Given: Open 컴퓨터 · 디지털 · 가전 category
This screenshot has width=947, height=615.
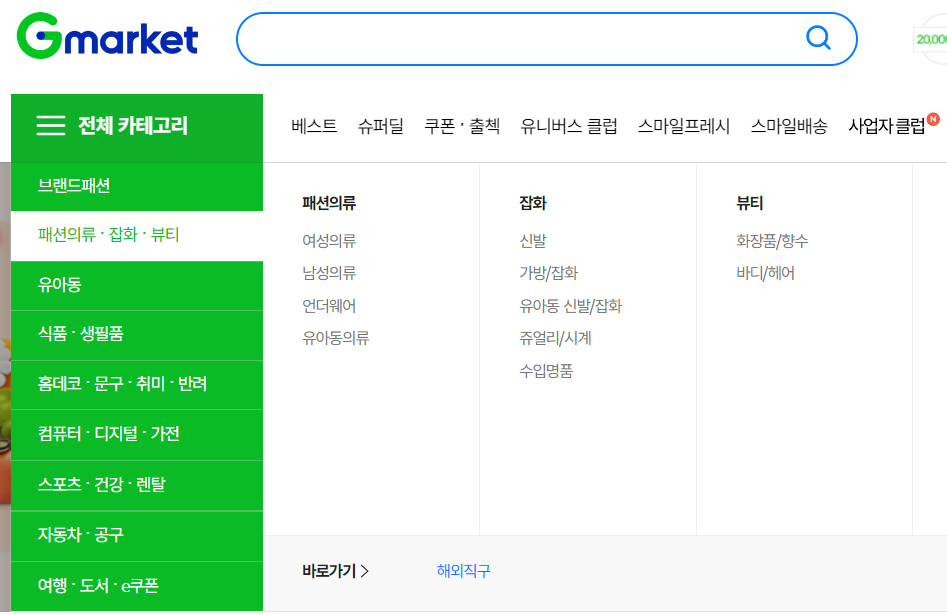Looking at the screenshot, I should 137,435.
